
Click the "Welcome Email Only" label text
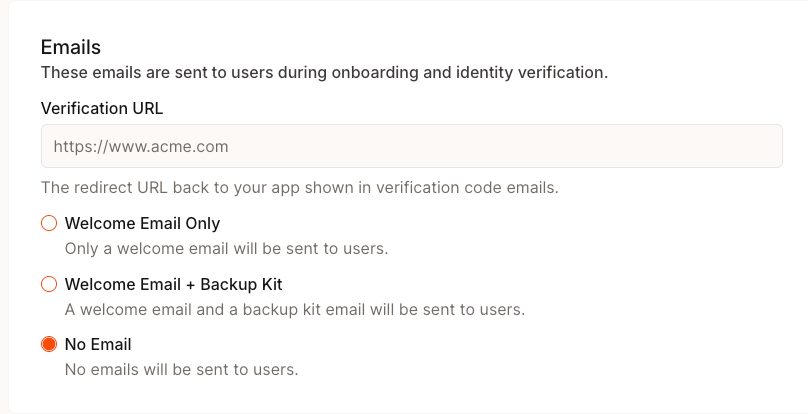[142, 223]
